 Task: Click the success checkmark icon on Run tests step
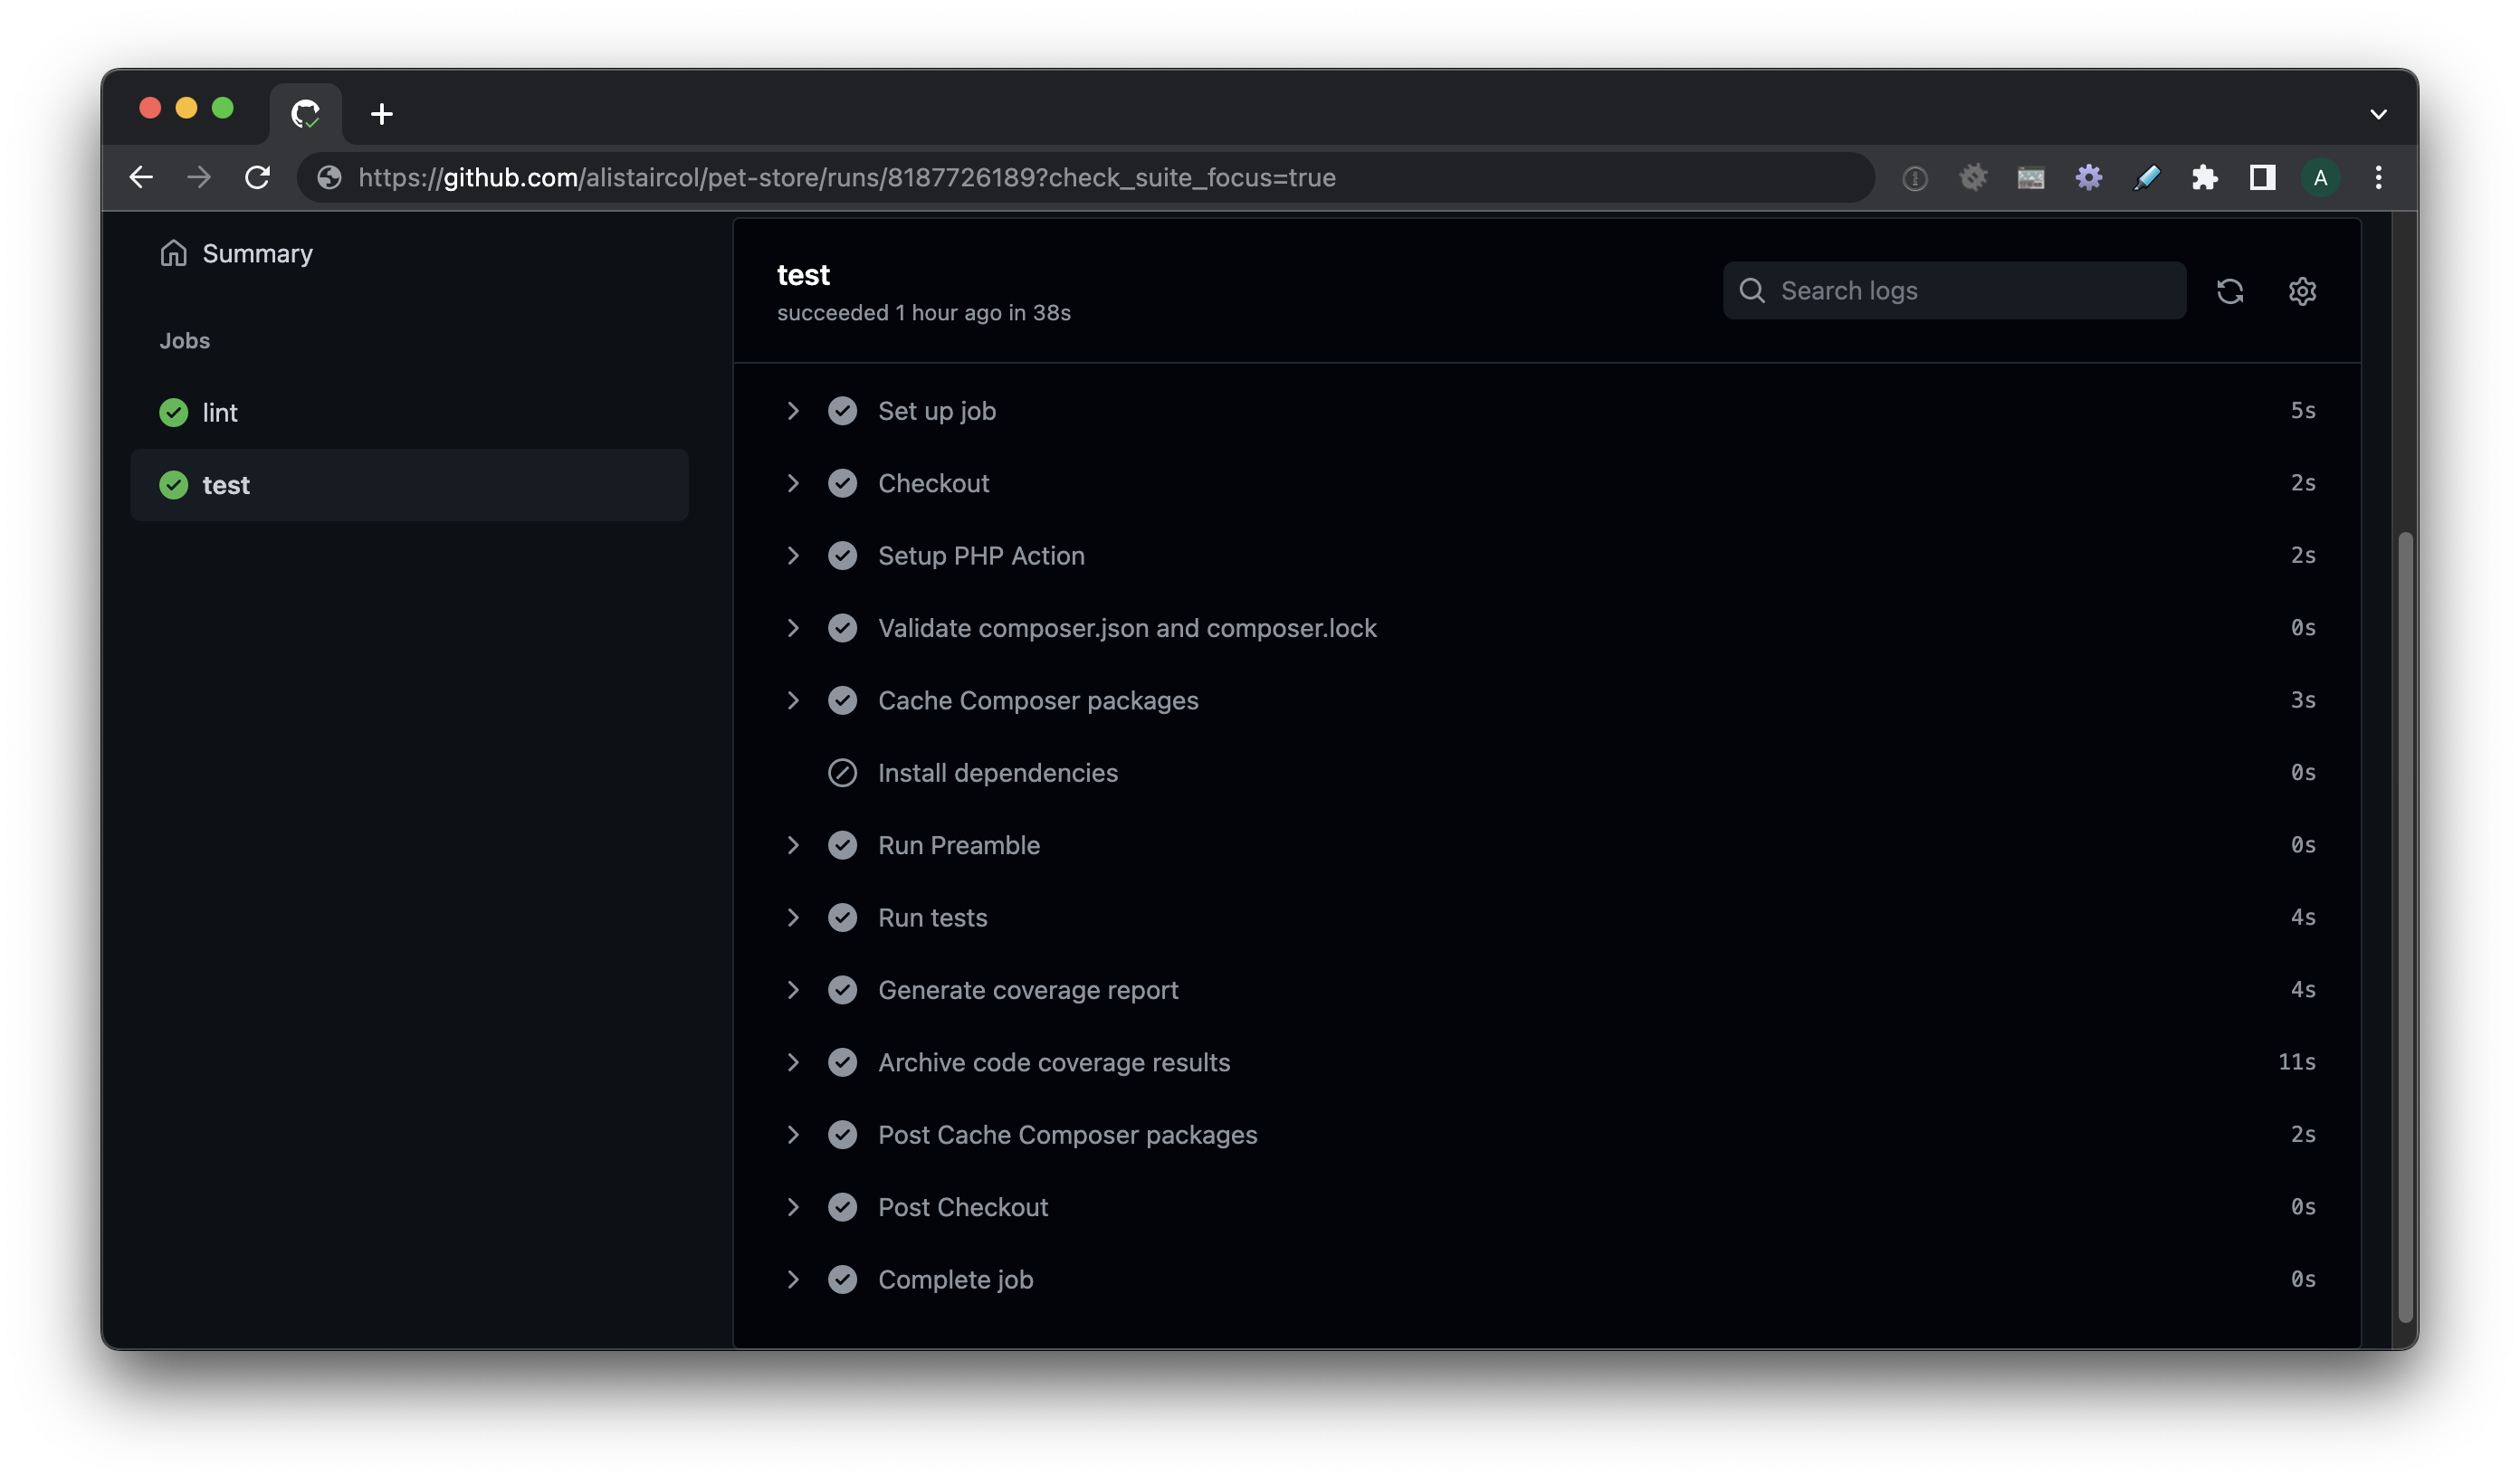pyautogui.click(x=843, y=917)
